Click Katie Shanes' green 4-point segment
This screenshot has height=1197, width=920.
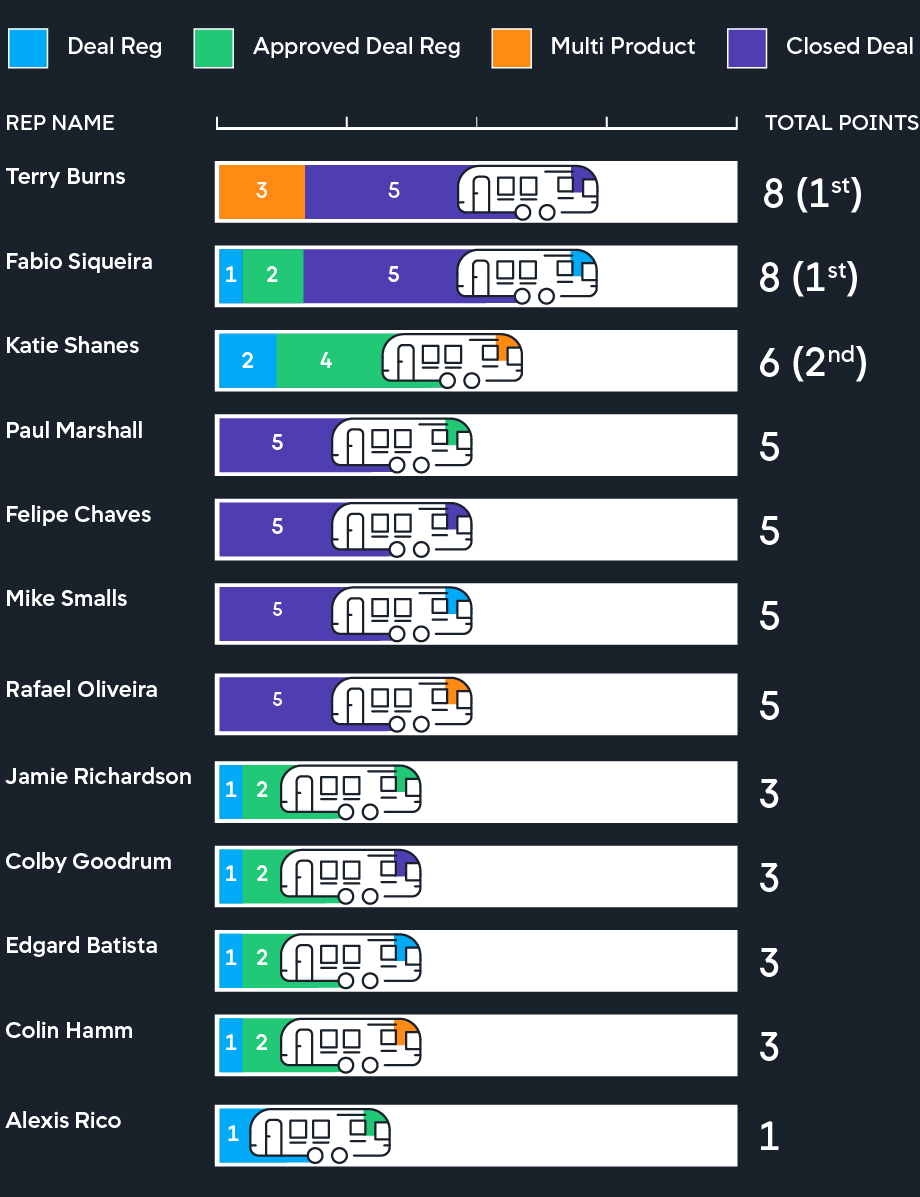coord(328,360)
